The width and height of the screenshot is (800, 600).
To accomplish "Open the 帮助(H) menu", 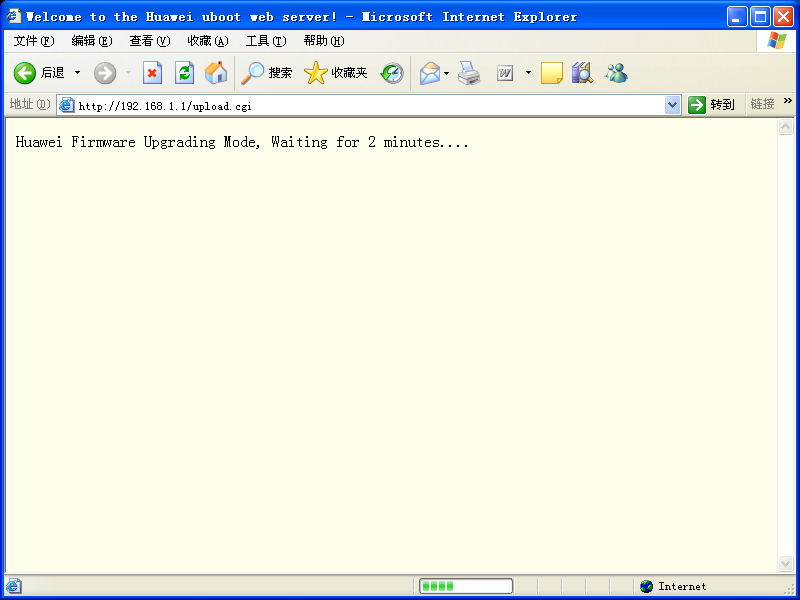I will click(x=324, y=41).
